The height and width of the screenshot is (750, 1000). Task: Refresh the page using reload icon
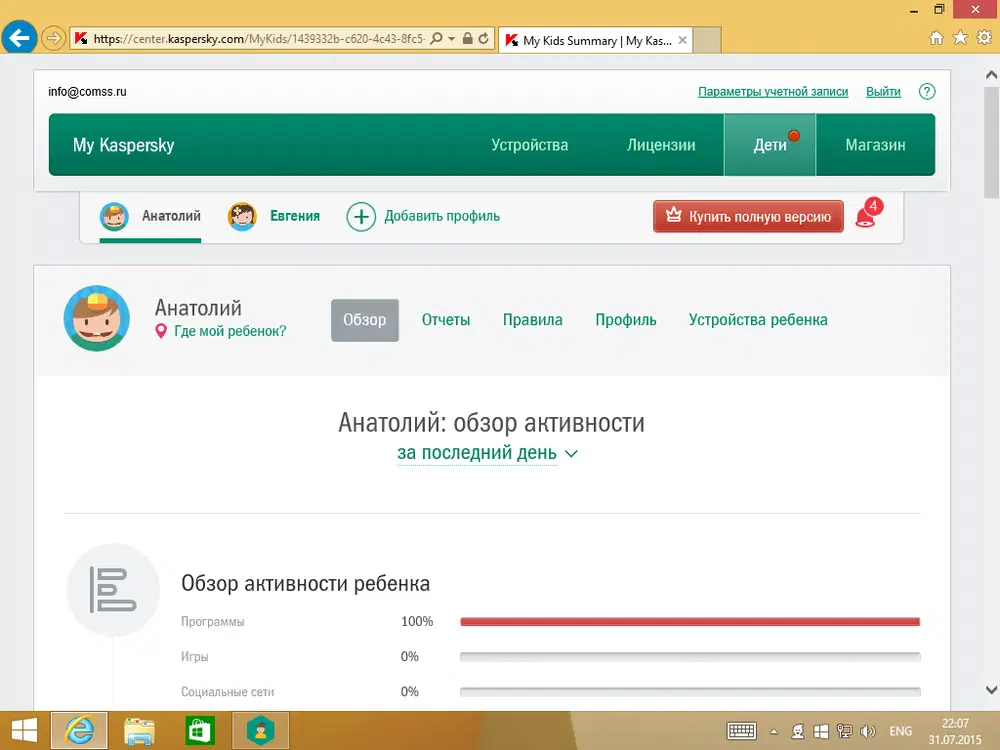pos(483,38)
